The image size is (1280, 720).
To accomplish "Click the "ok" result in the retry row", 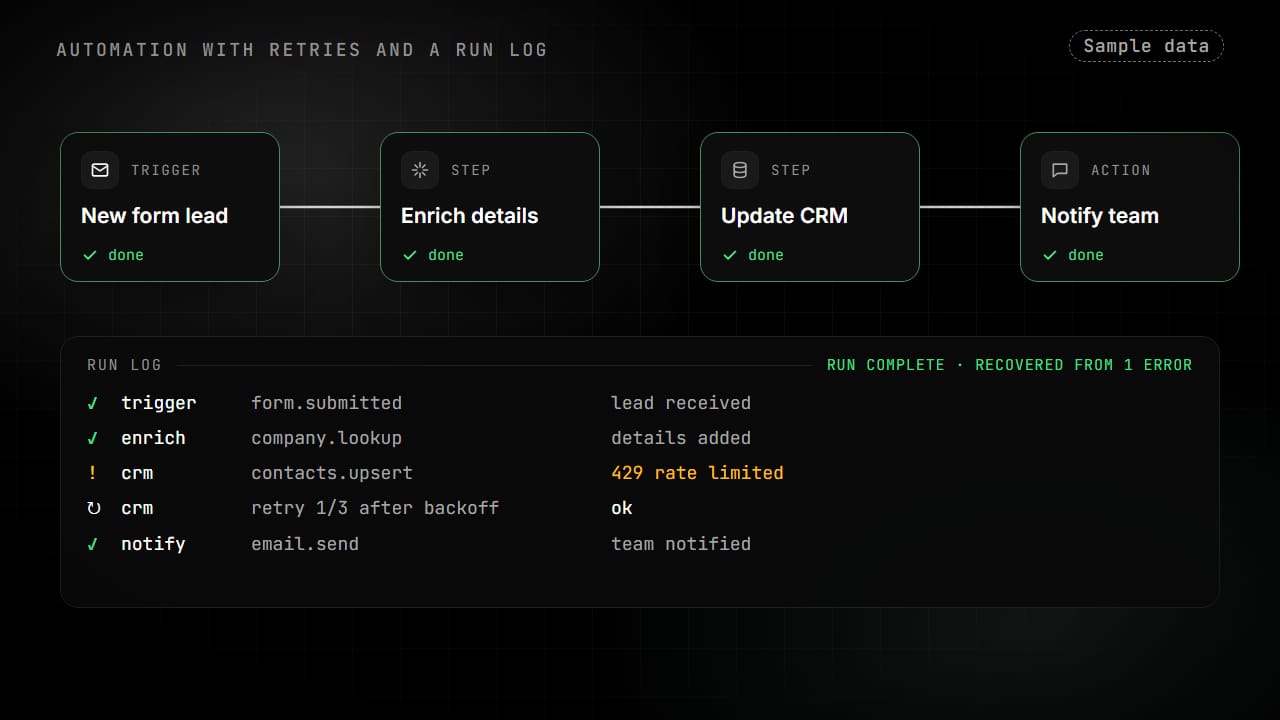I will click(x=622, y=508).
